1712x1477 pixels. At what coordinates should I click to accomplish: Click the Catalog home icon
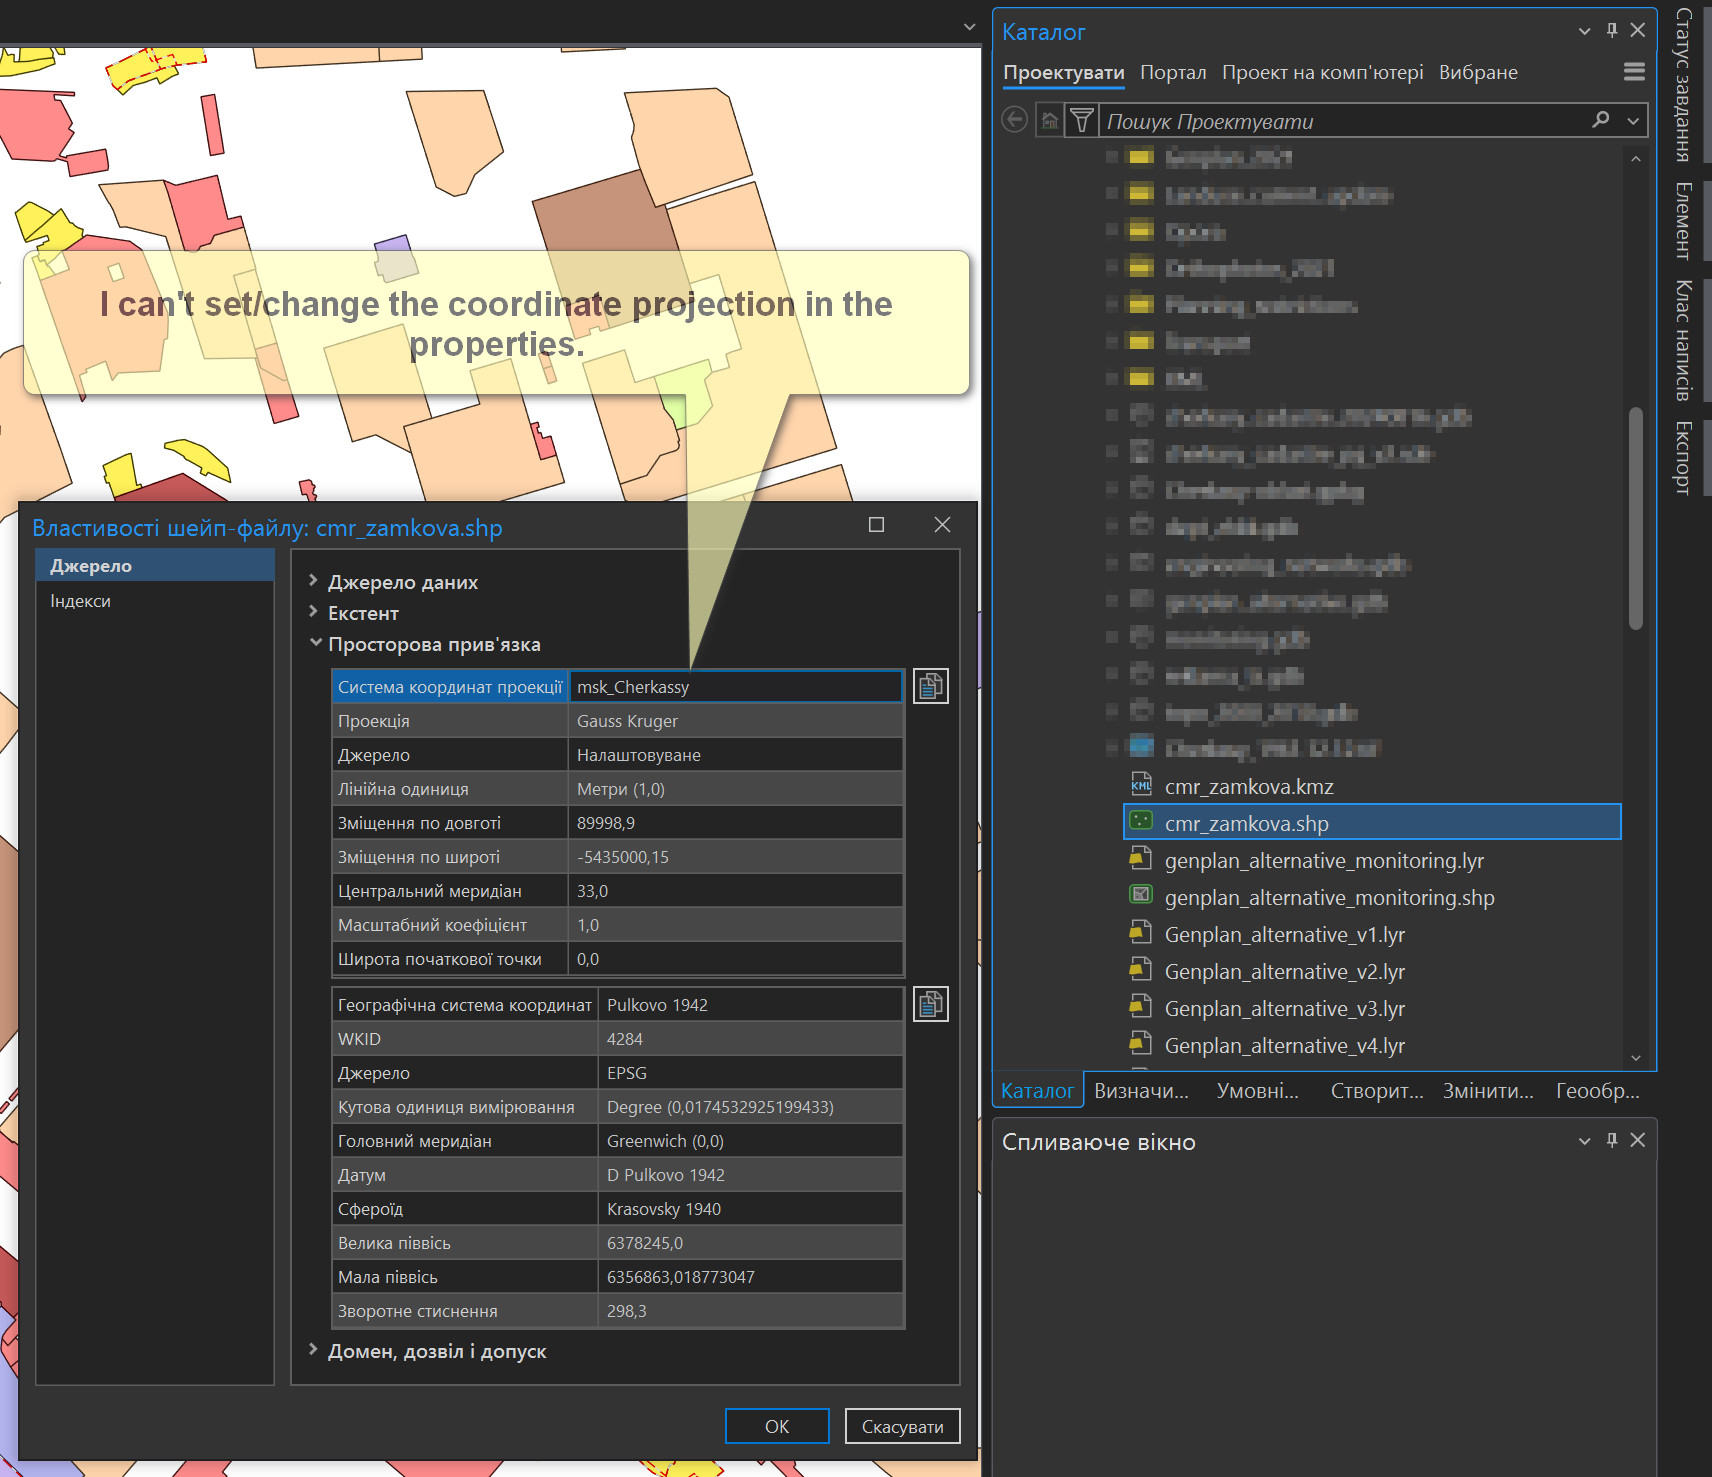click(1049, 121)
